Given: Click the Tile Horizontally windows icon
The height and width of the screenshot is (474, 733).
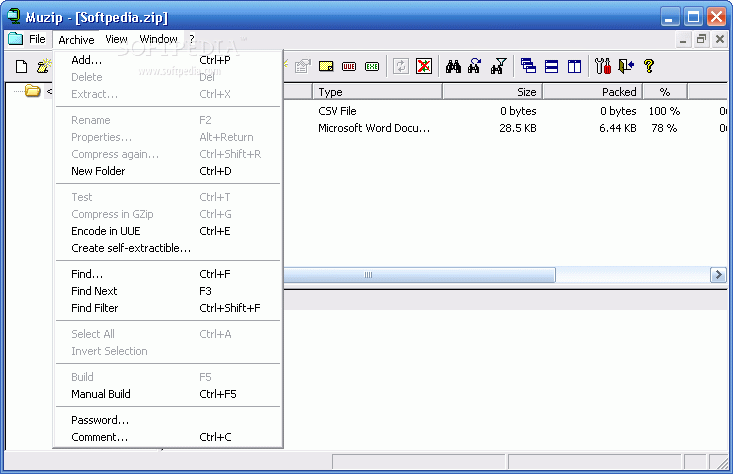Looking at the screenshot, I should pos(552,66).
